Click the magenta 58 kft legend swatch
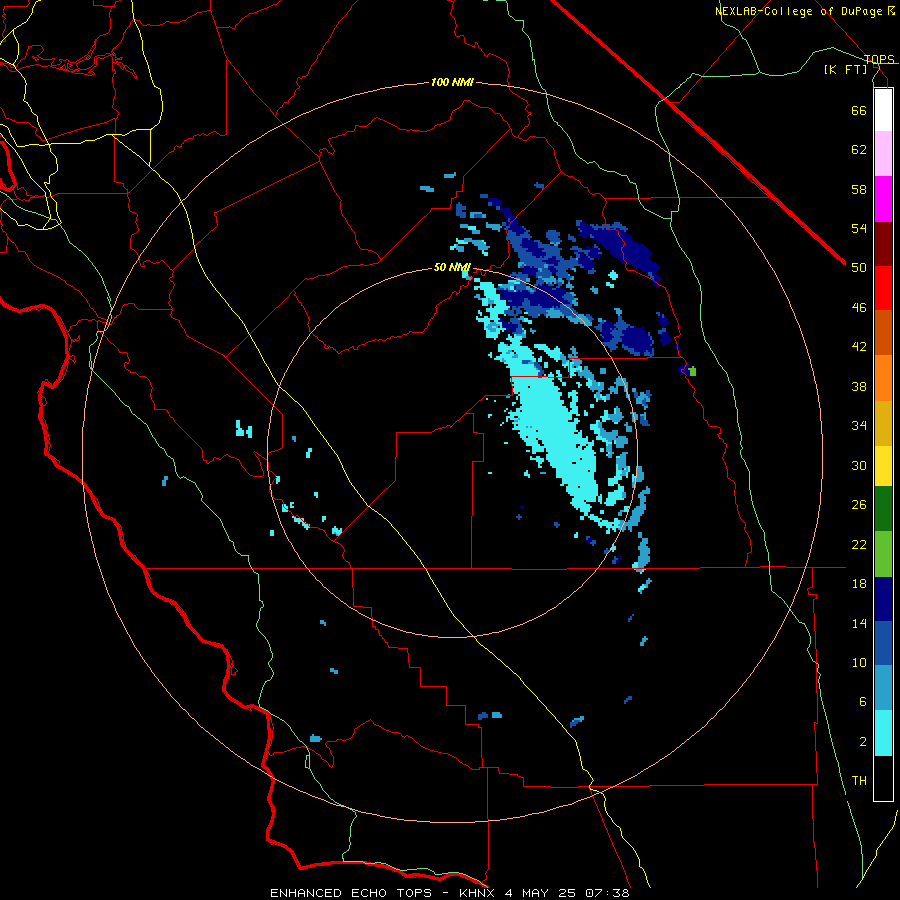 click(x=883, y=199)
